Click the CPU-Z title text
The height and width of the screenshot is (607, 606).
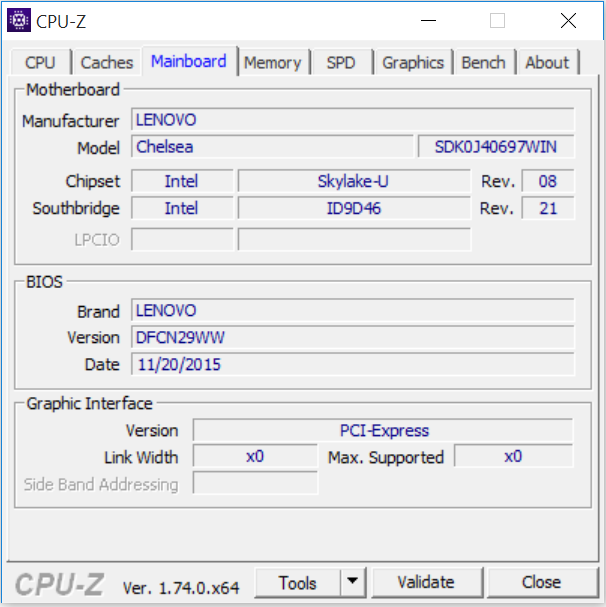point(61,22)
